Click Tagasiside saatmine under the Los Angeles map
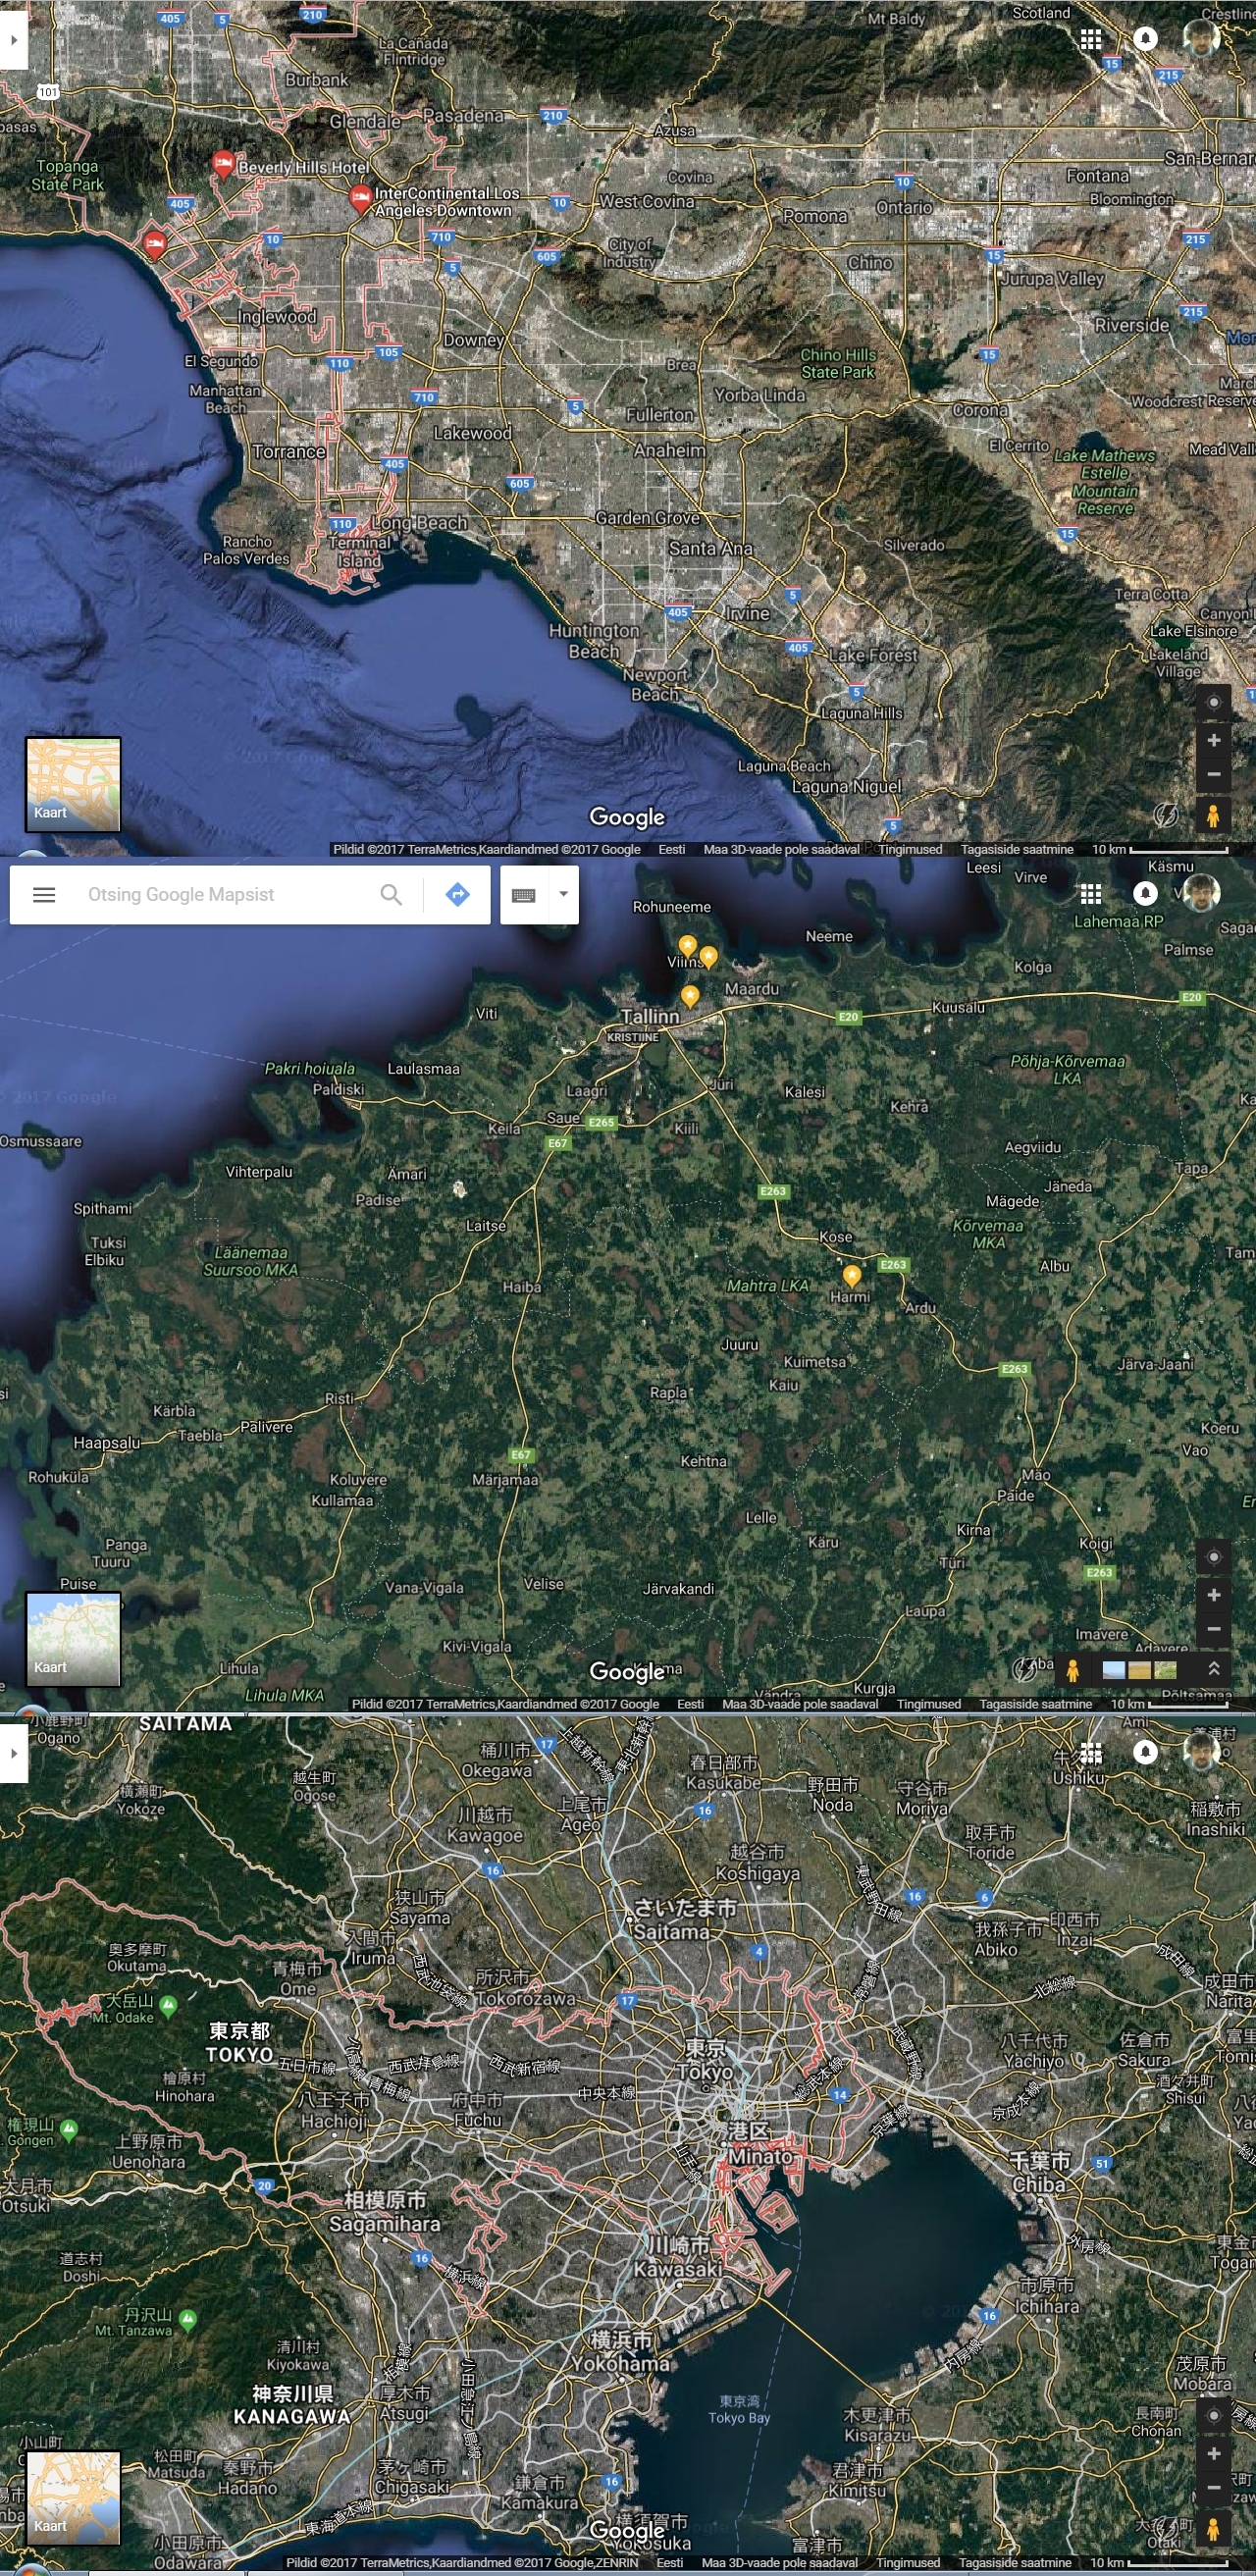The image size is (1256, 2576). click(x=1016, y=850)
